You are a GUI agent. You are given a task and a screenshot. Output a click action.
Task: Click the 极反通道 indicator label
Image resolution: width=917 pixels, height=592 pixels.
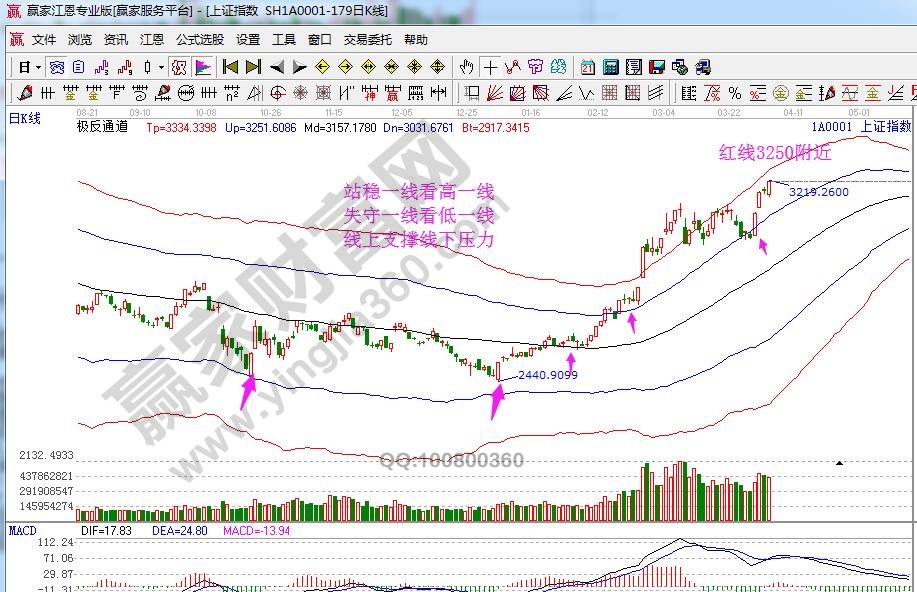pos(103,127)
